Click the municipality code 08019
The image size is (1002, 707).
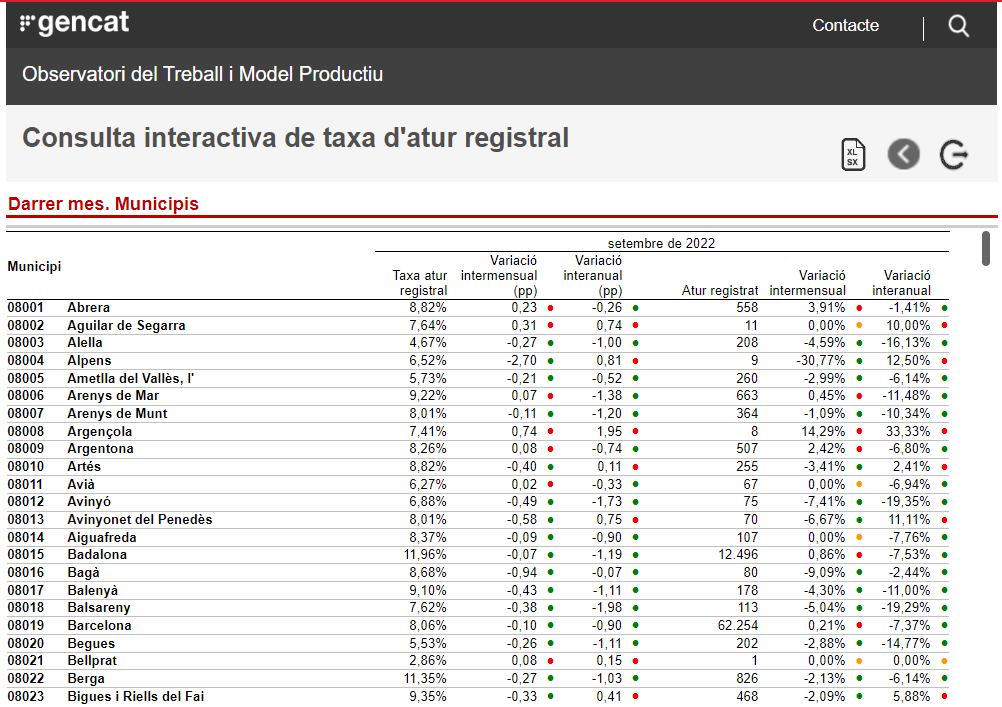(x=26, y=626)
